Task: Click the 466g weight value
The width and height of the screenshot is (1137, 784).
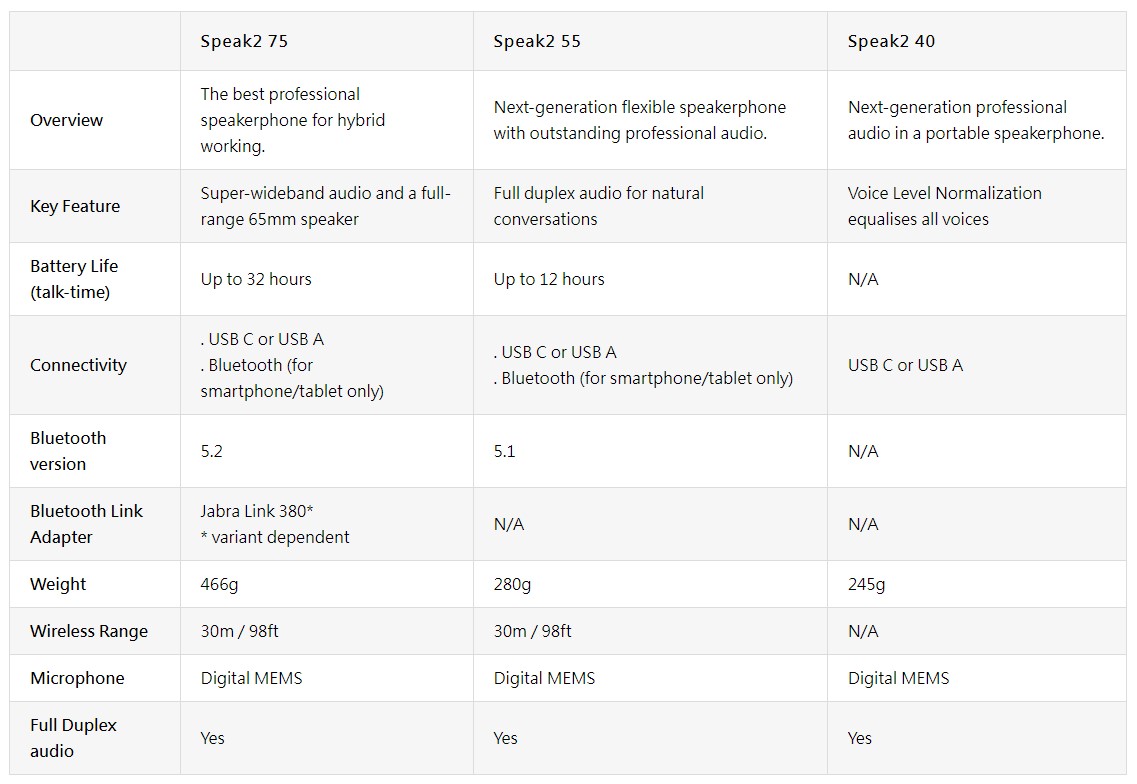Action: tap(219, 585)
